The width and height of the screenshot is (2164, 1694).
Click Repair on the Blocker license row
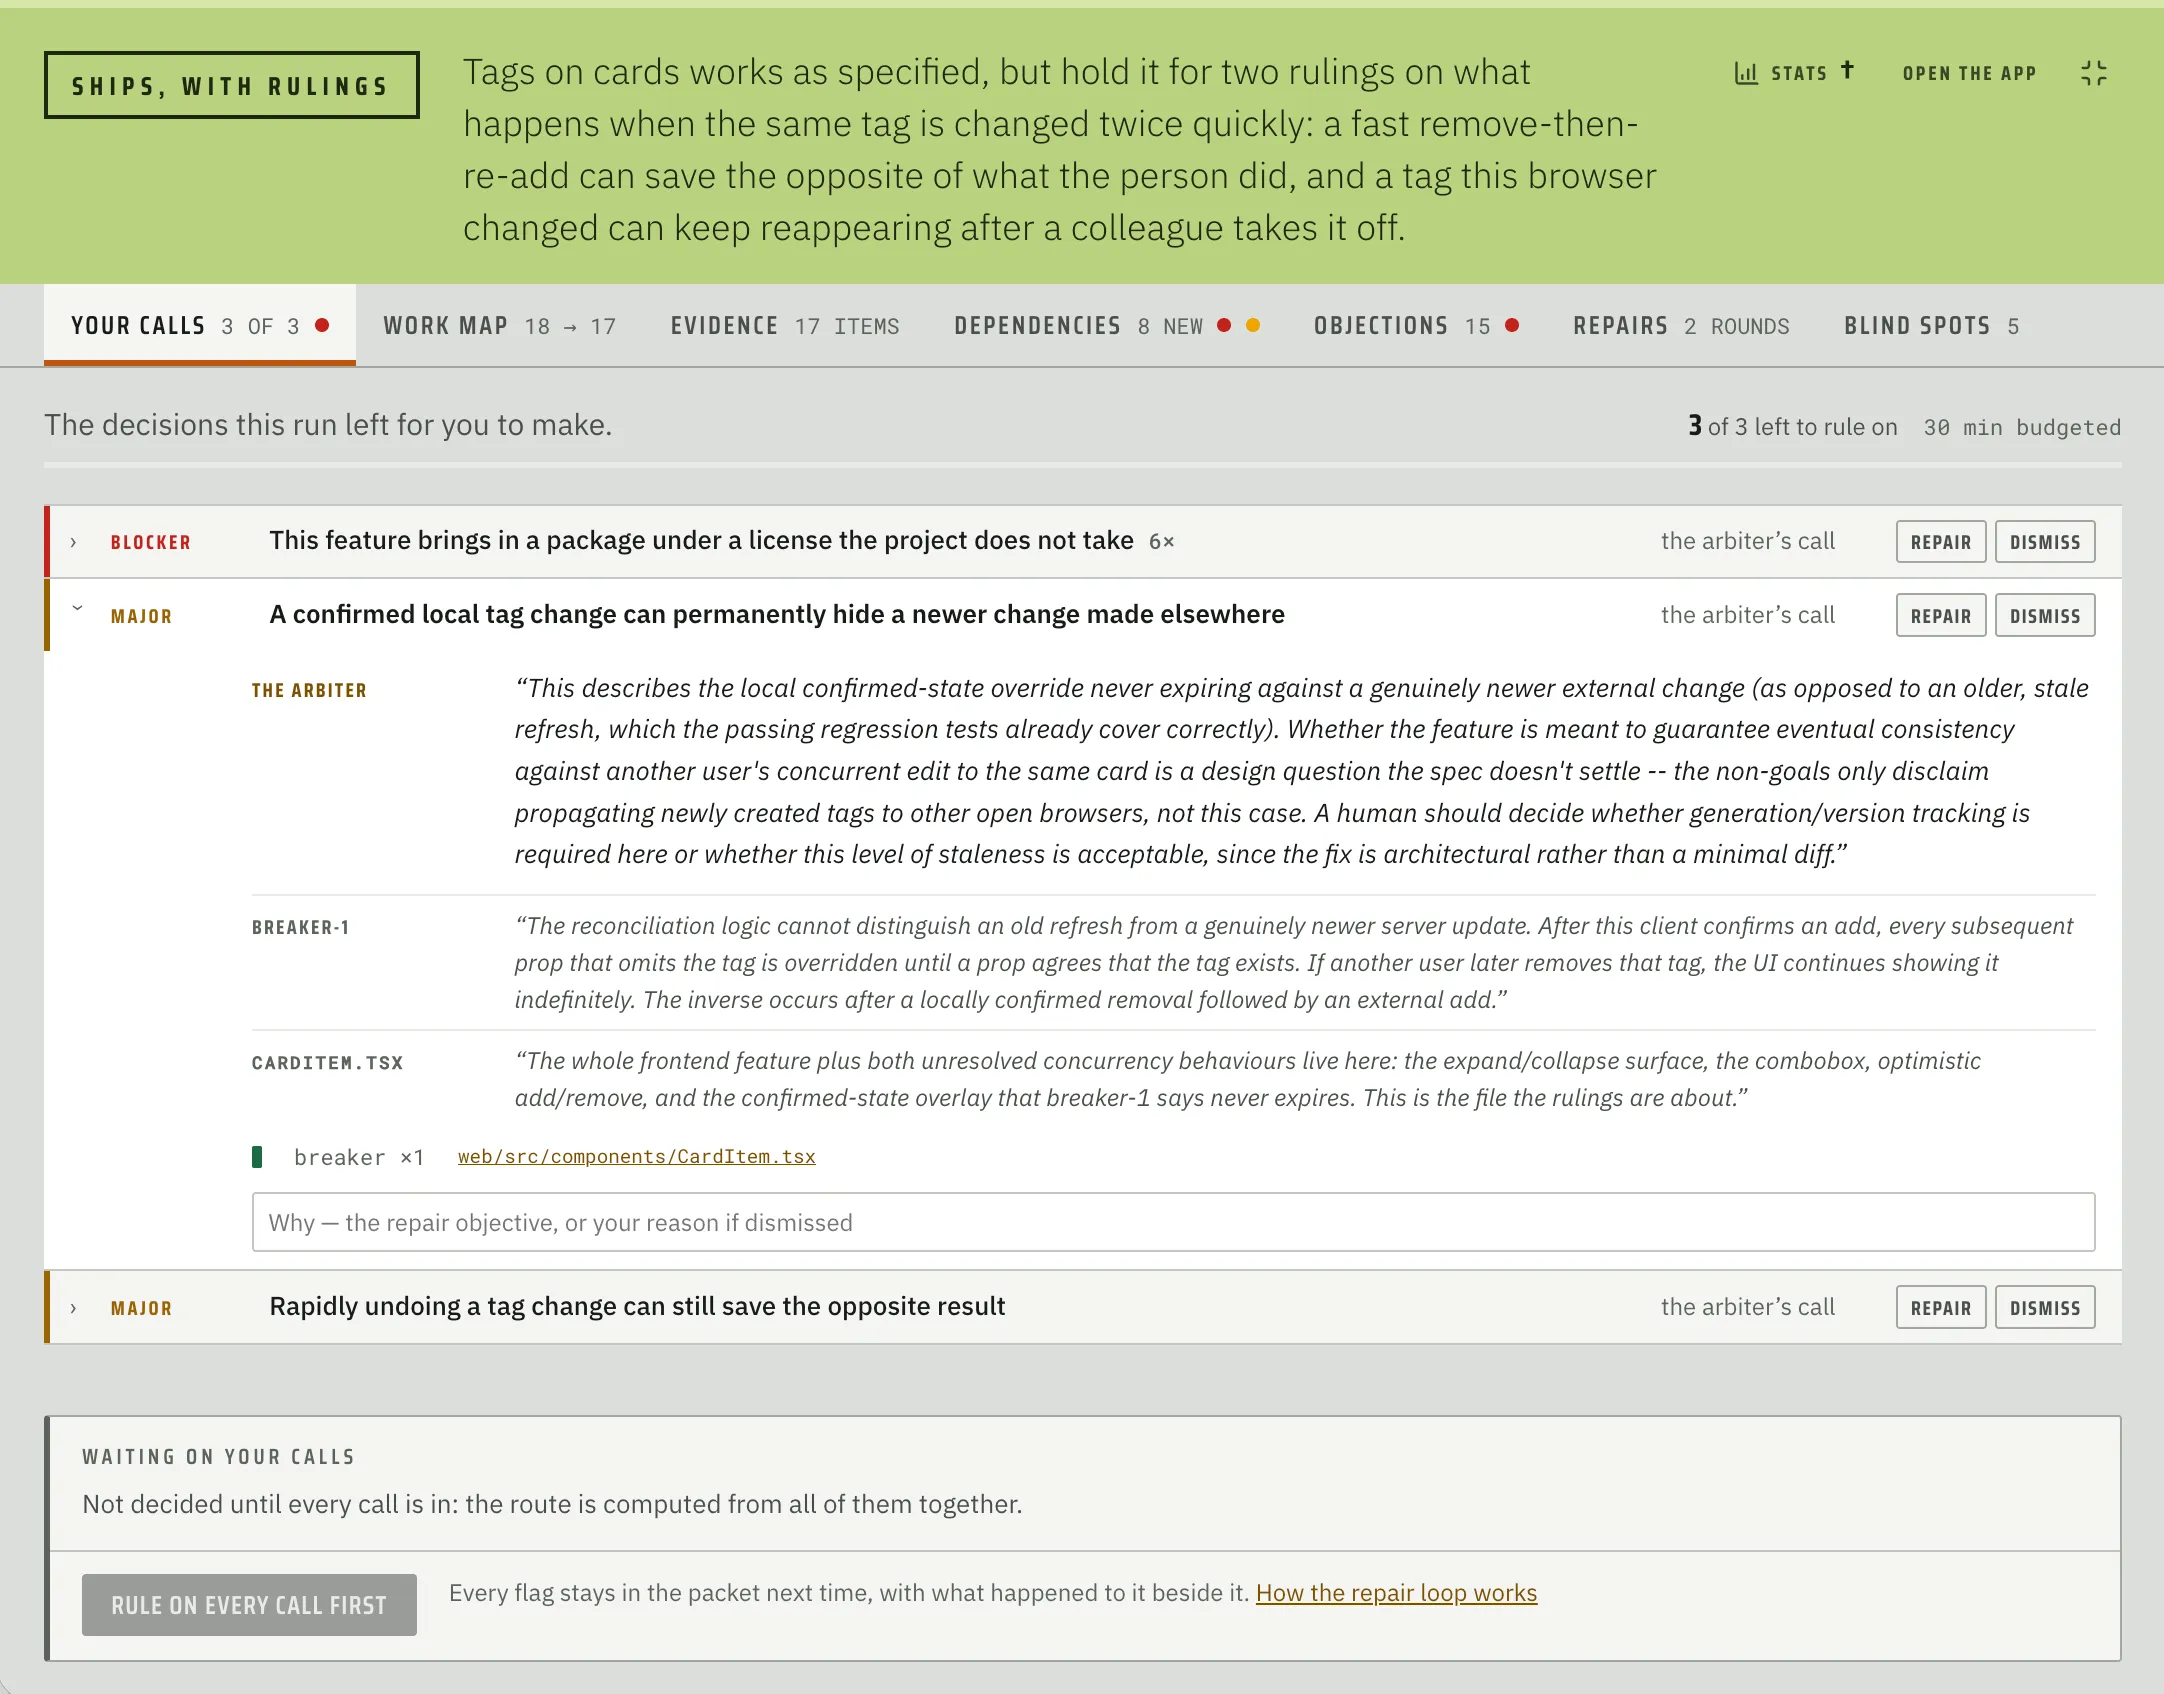[1941, 542]
